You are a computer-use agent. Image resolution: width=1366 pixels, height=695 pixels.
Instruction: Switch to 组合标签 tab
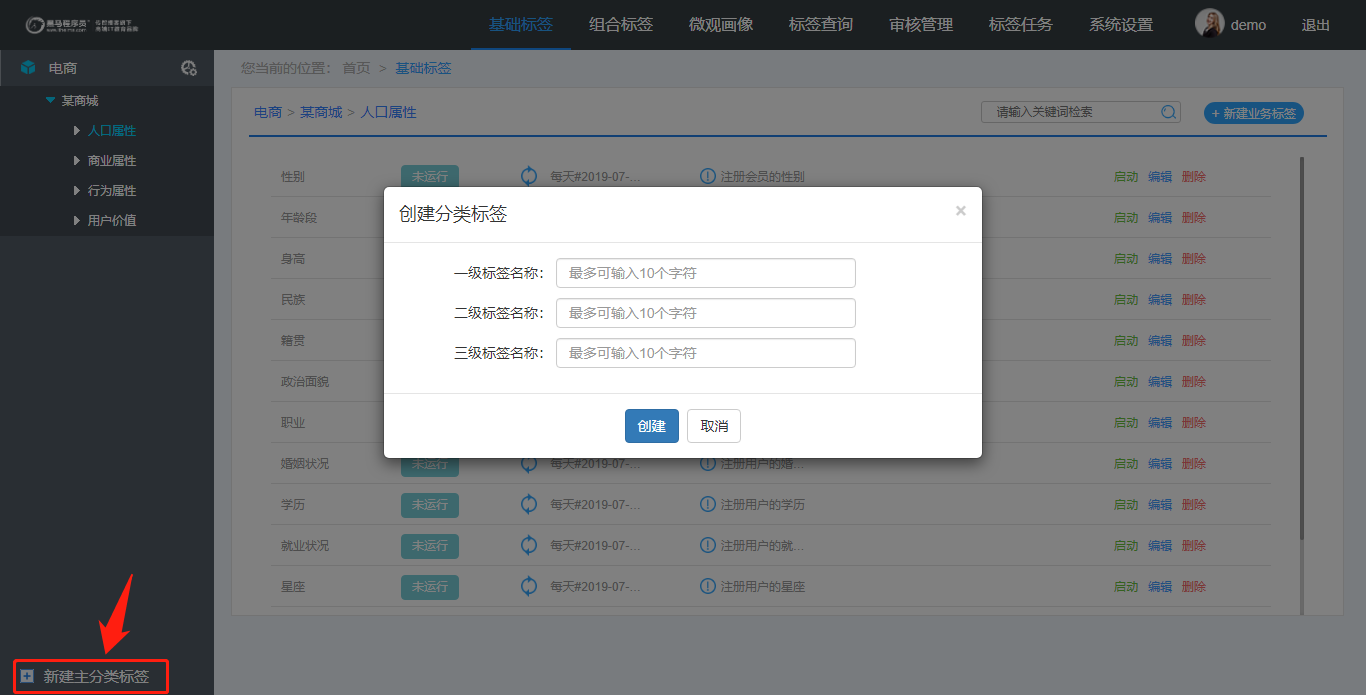[620, 25]
